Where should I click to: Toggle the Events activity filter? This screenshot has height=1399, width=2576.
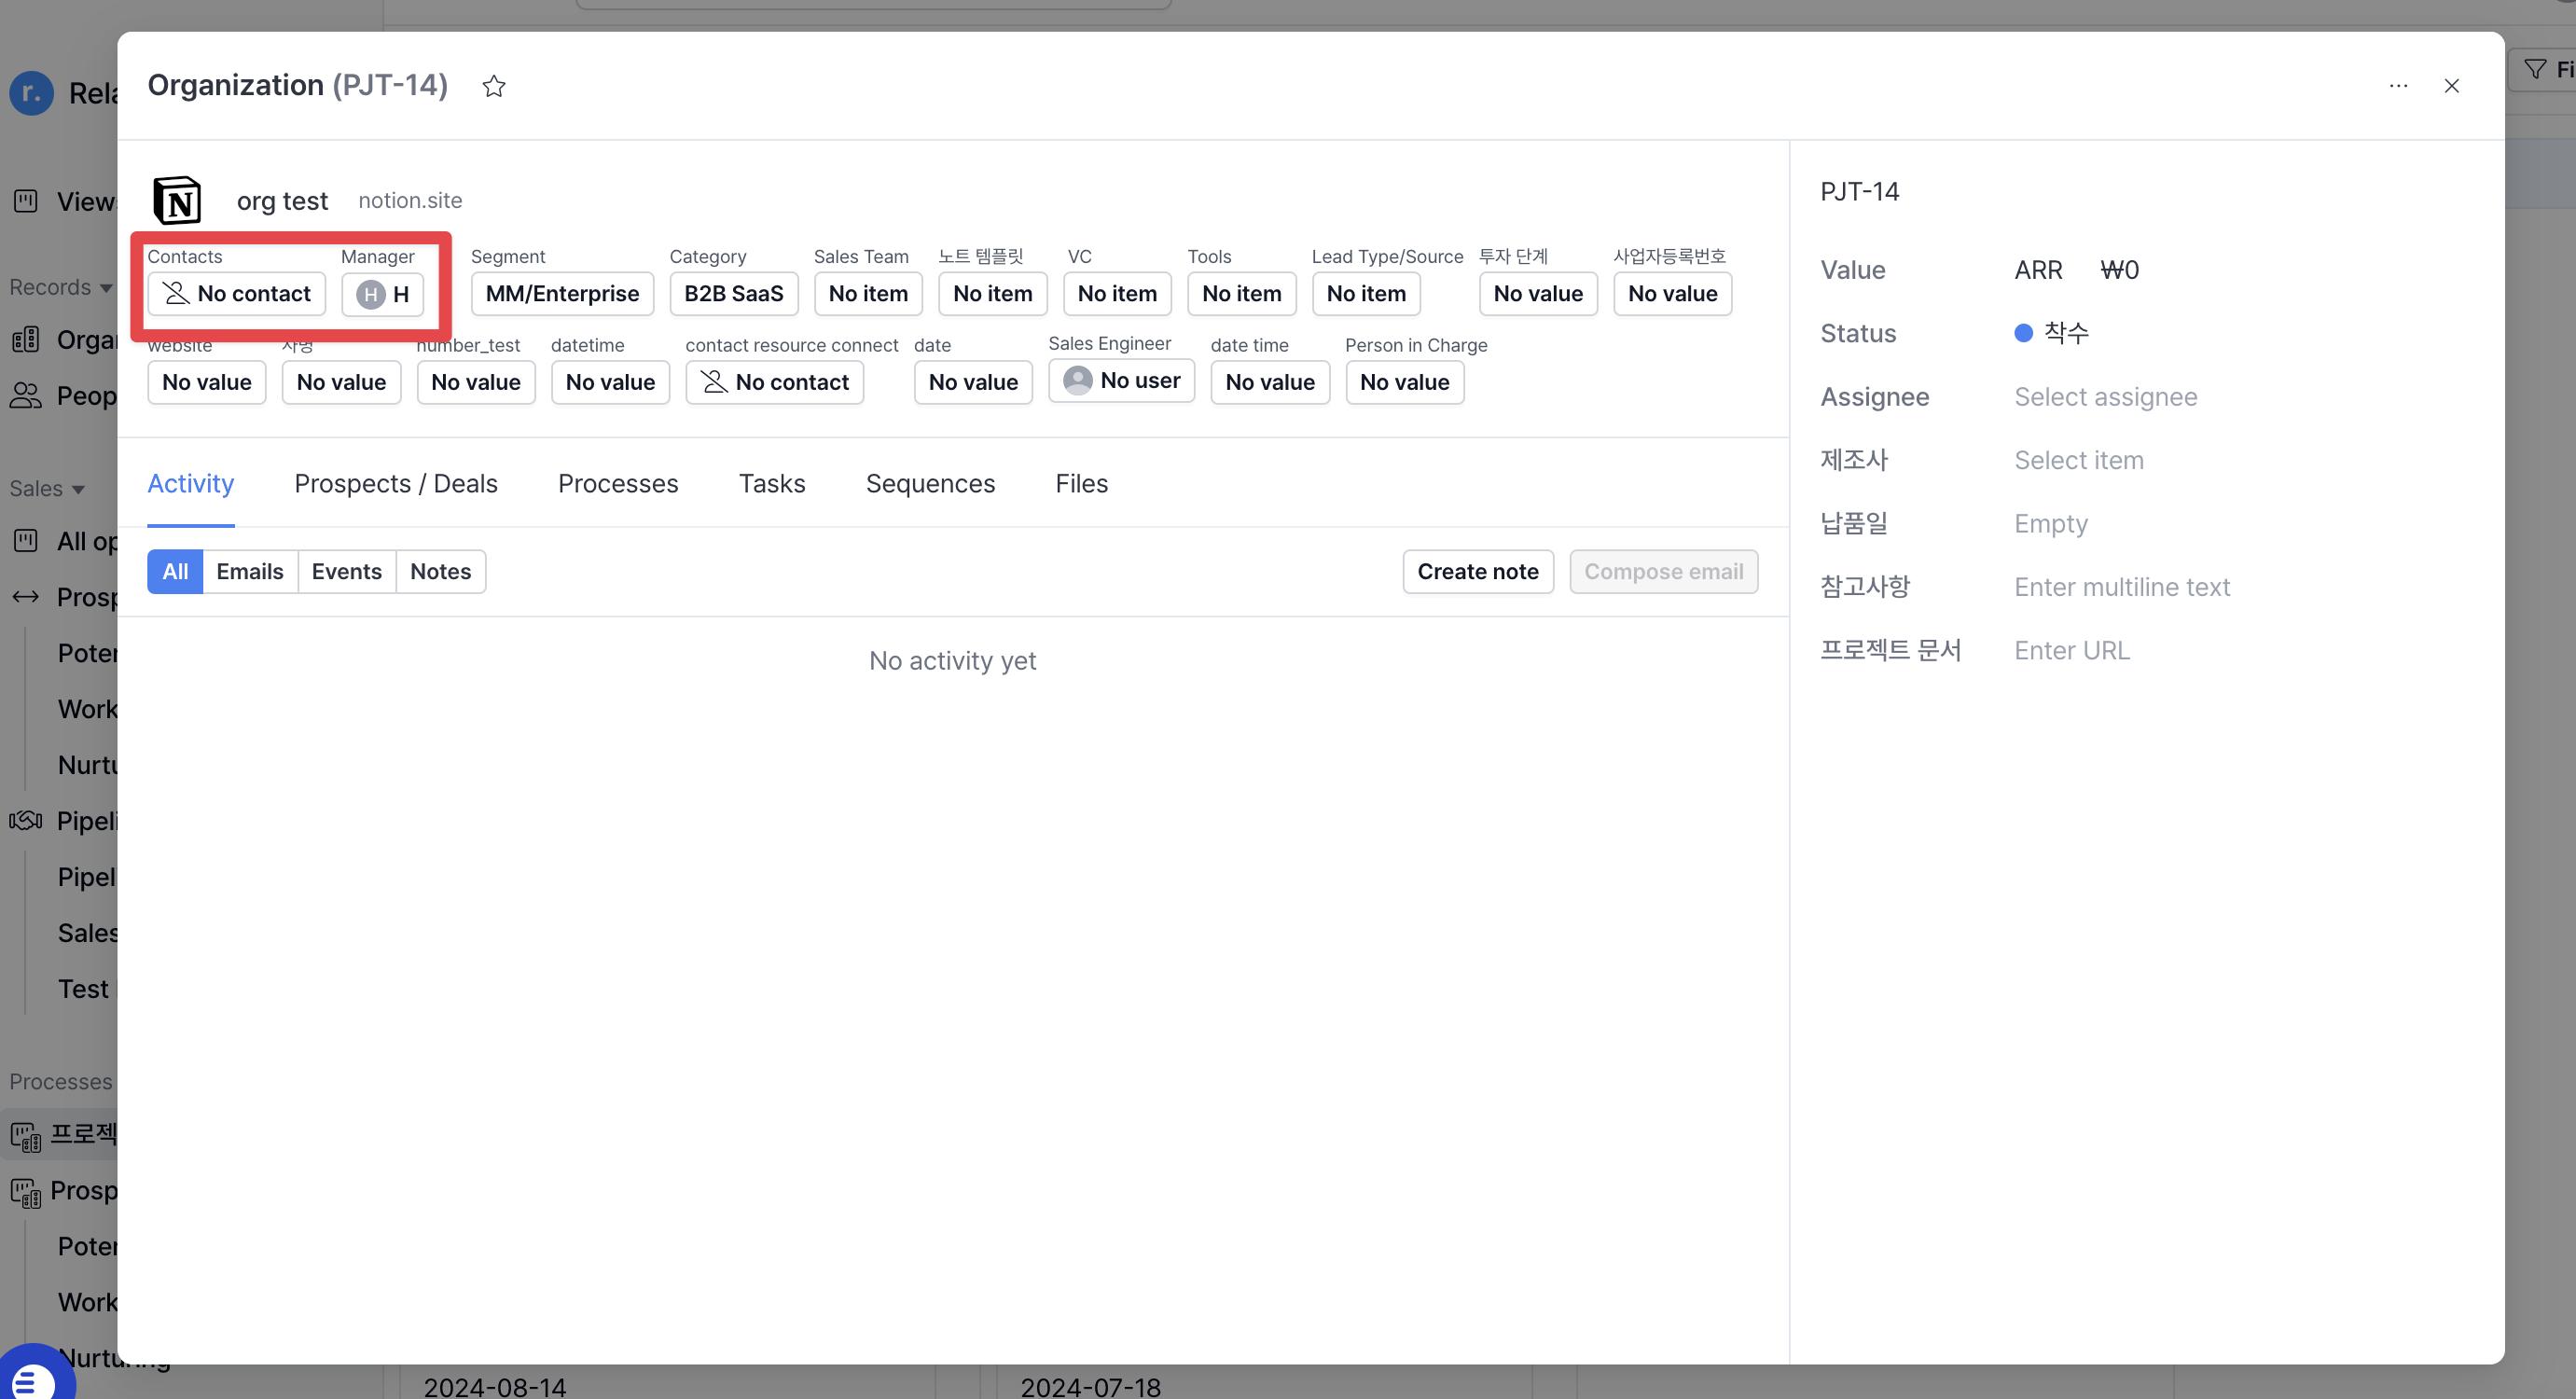tap(346, 571)
